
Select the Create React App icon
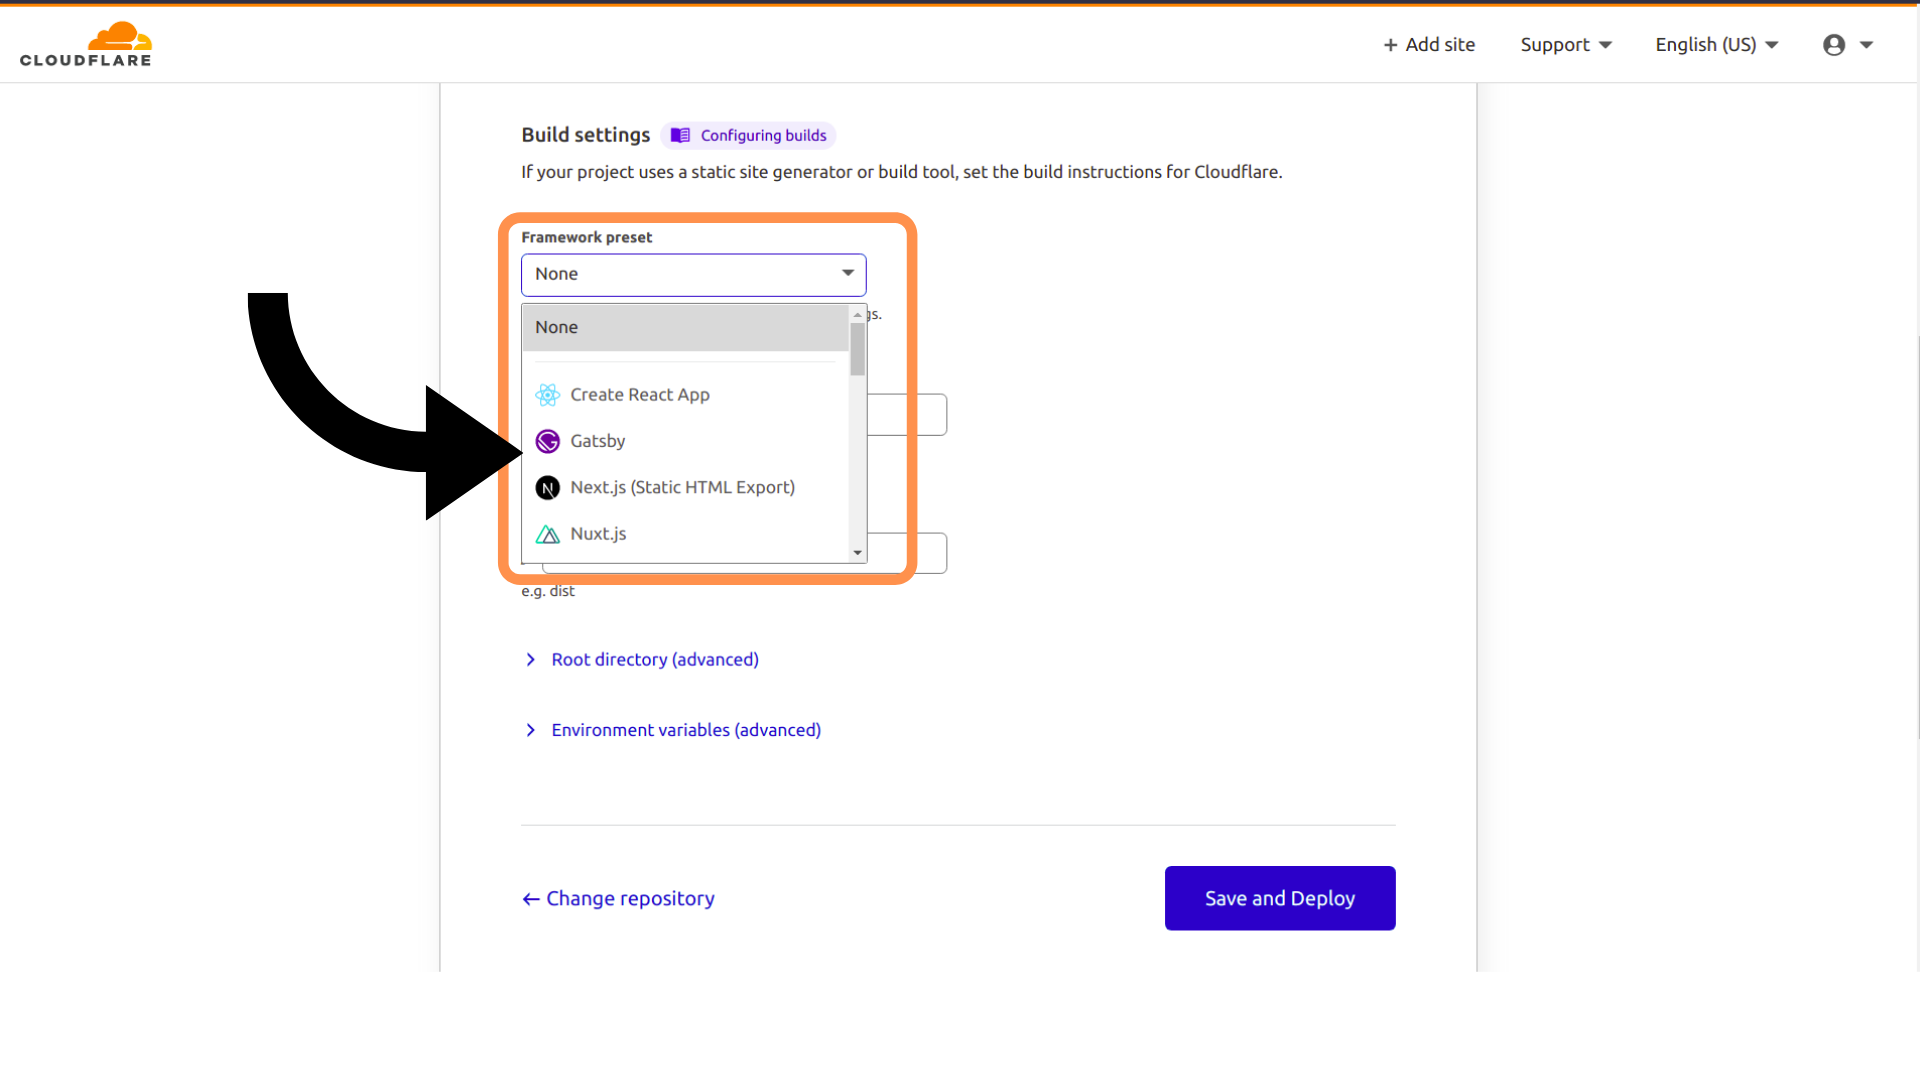click(x=547, y=395)
